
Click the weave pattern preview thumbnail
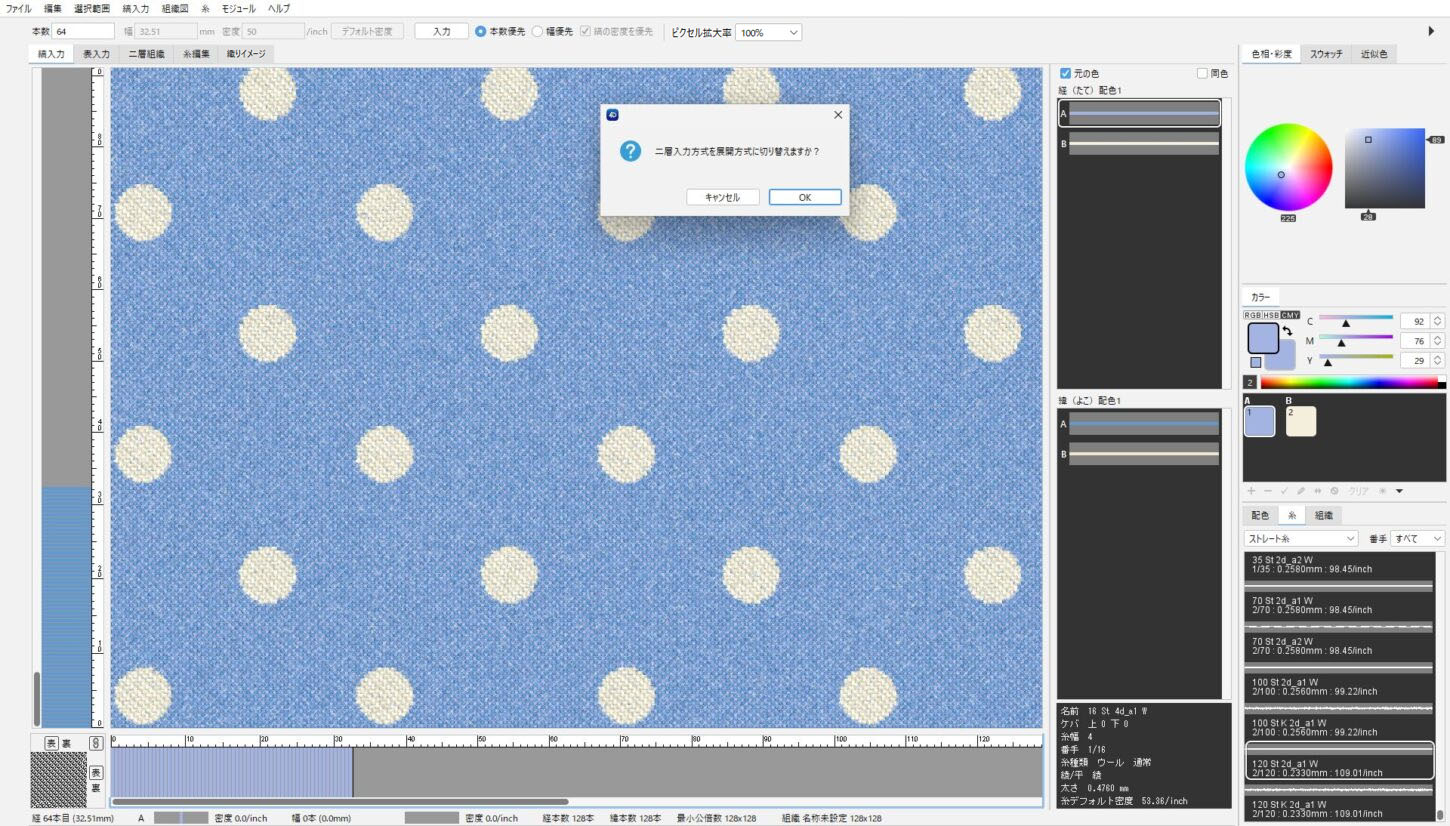[x=59, y=780]
